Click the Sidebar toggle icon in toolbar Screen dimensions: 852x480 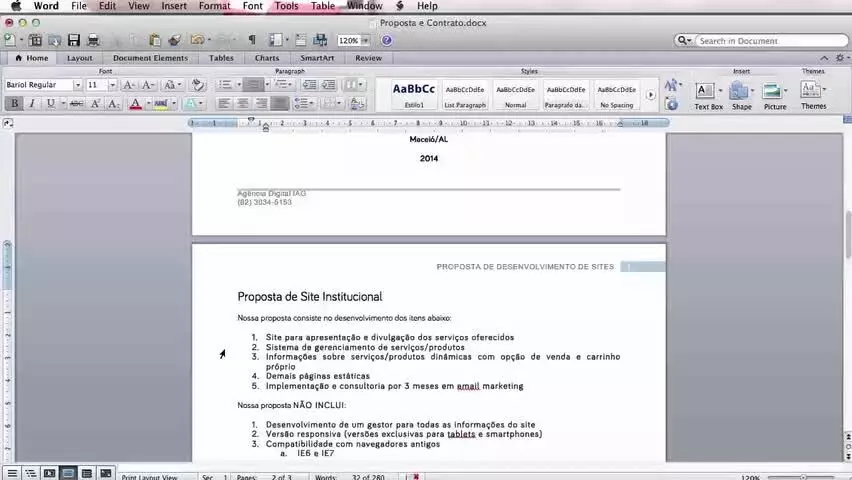coord(275,40)
